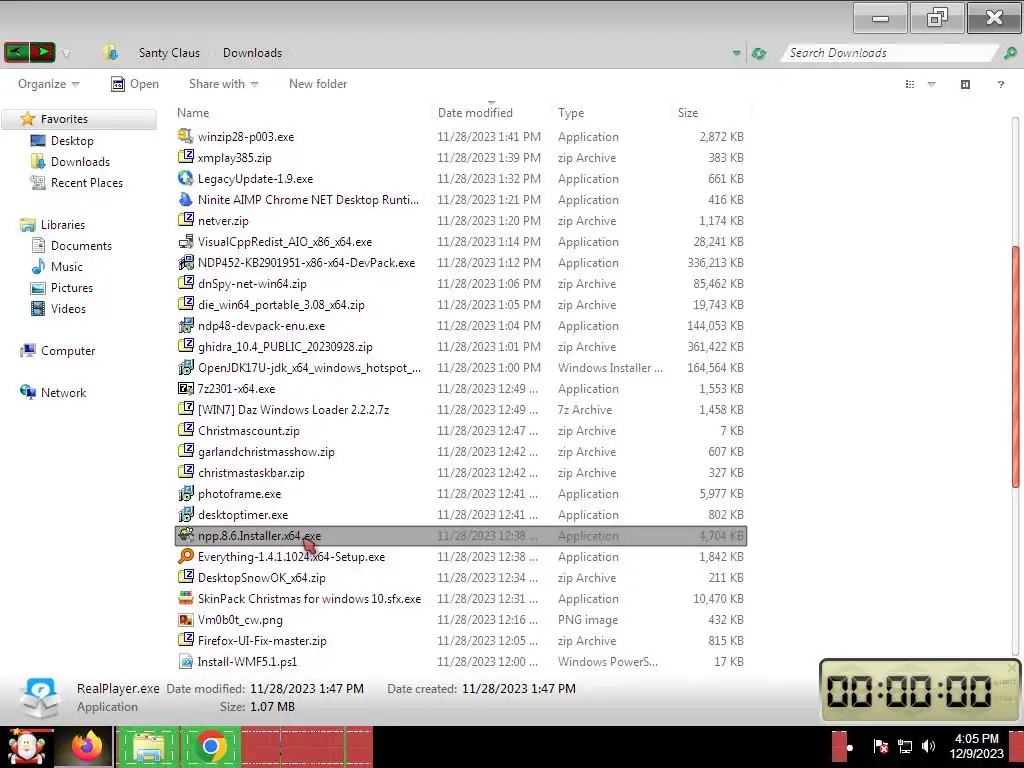Click New folder button

click(x=318, y=84)
